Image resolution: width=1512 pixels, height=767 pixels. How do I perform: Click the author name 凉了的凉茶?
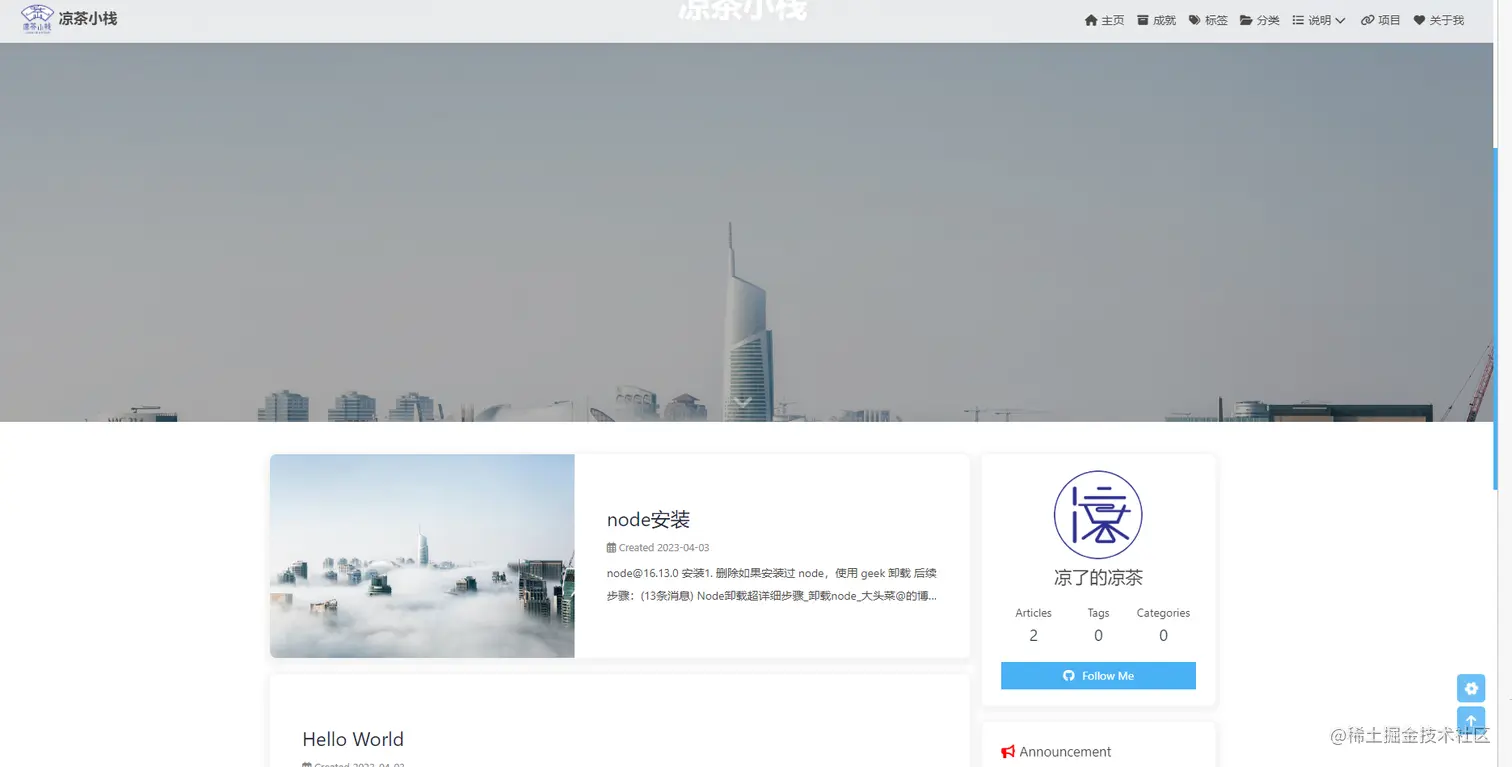(1098, 578)
